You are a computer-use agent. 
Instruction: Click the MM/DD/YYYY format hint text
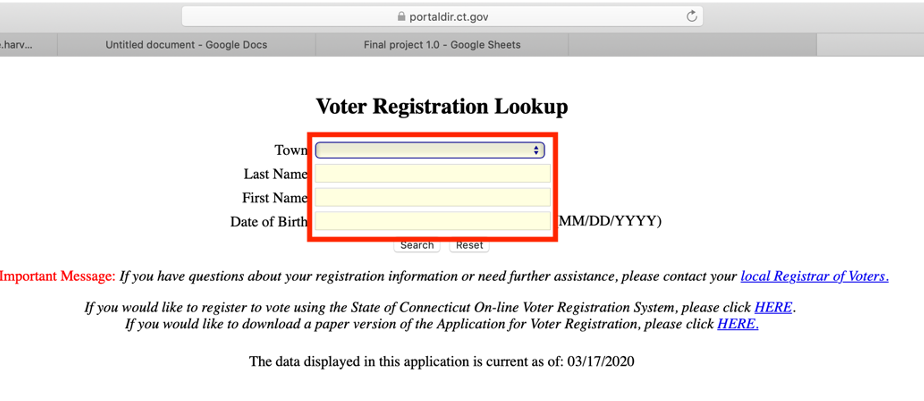[x=609, y=221]
